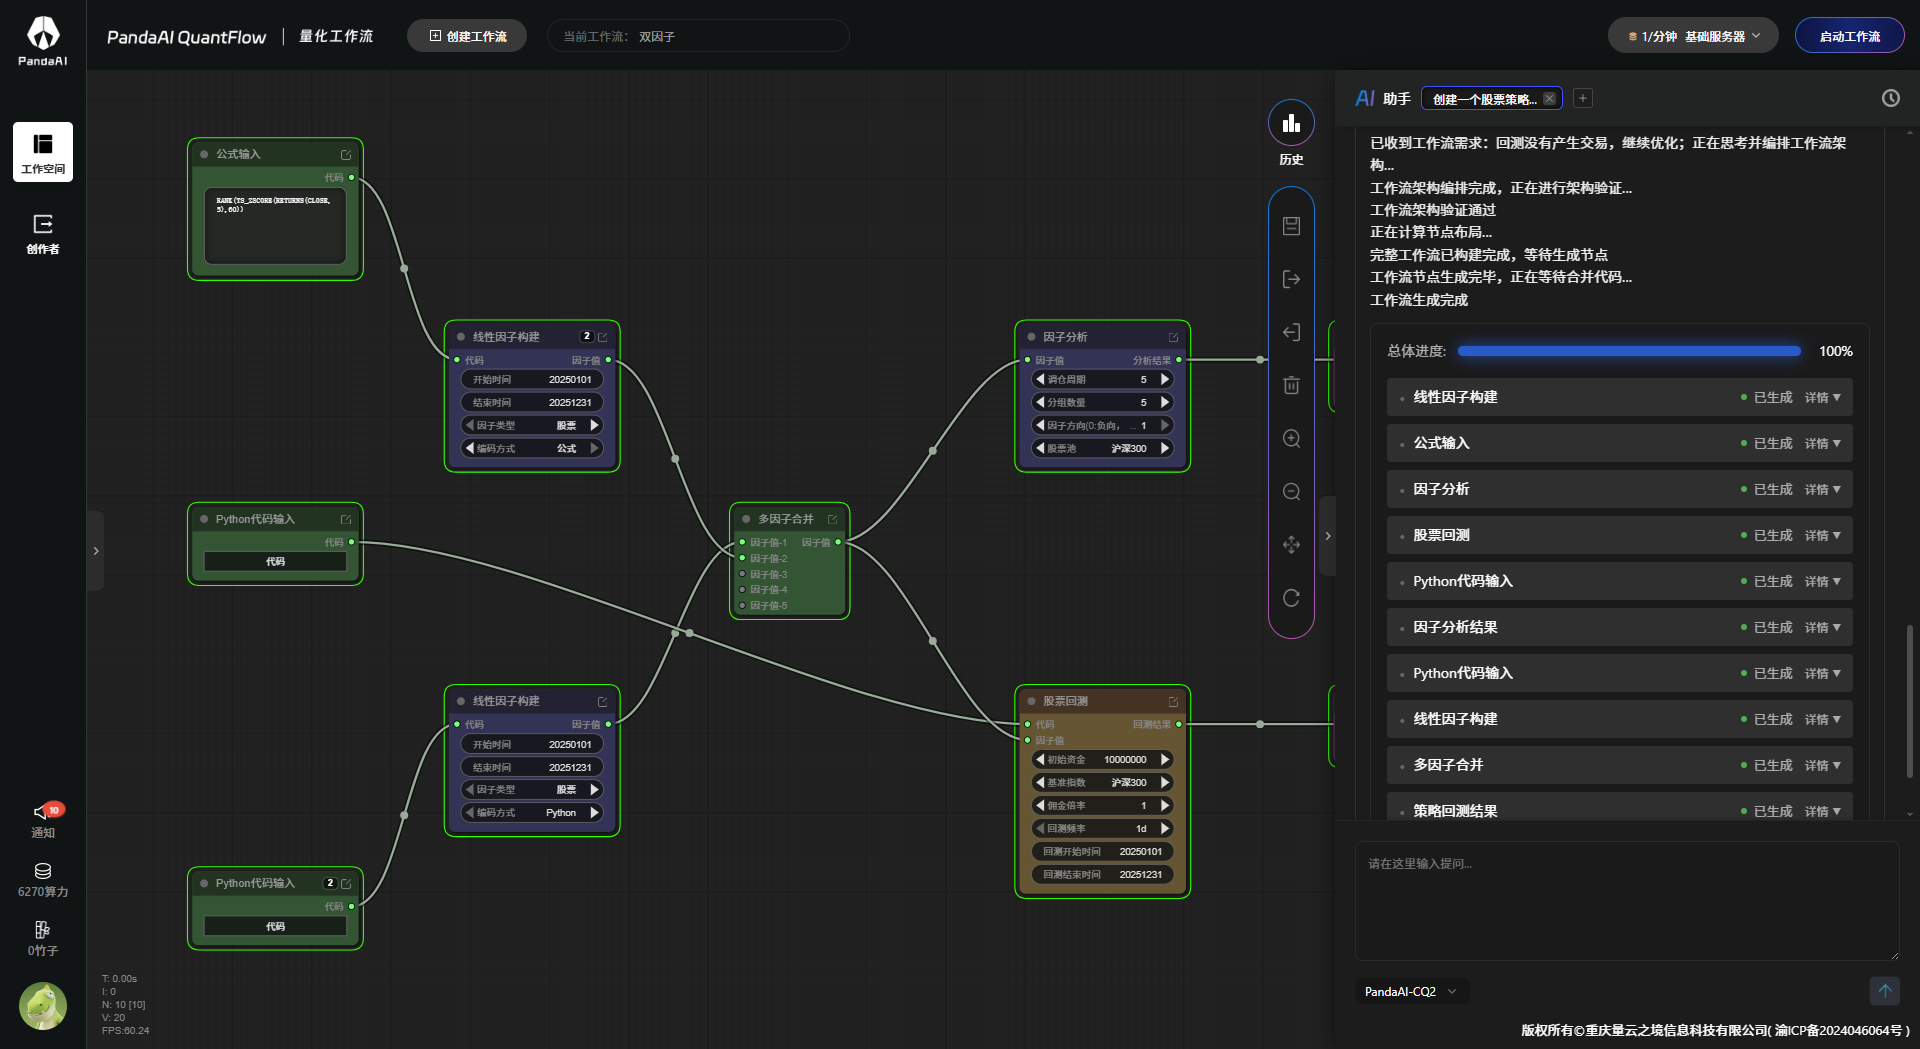Open the 基础服务器 server dropdown

click(x=1693, y=36)
